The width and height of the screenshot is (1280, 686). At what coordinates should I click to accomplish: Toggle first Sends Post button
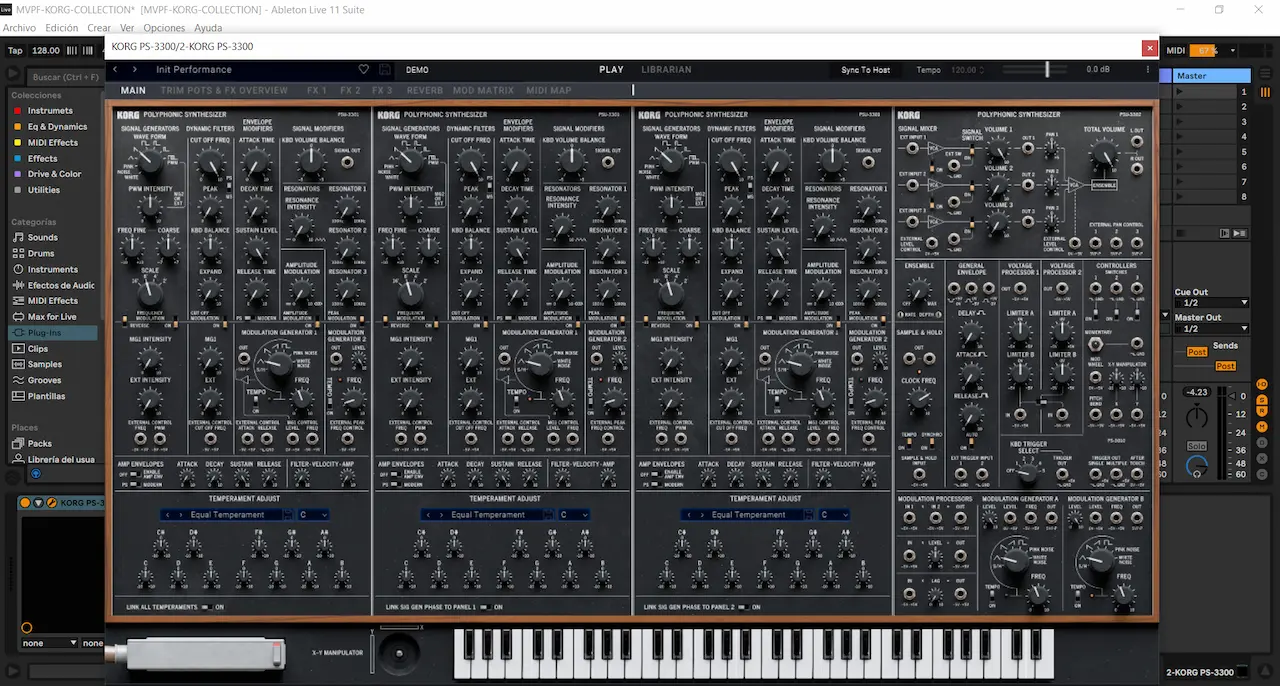pyautogui.click(x=1197, y=352)
